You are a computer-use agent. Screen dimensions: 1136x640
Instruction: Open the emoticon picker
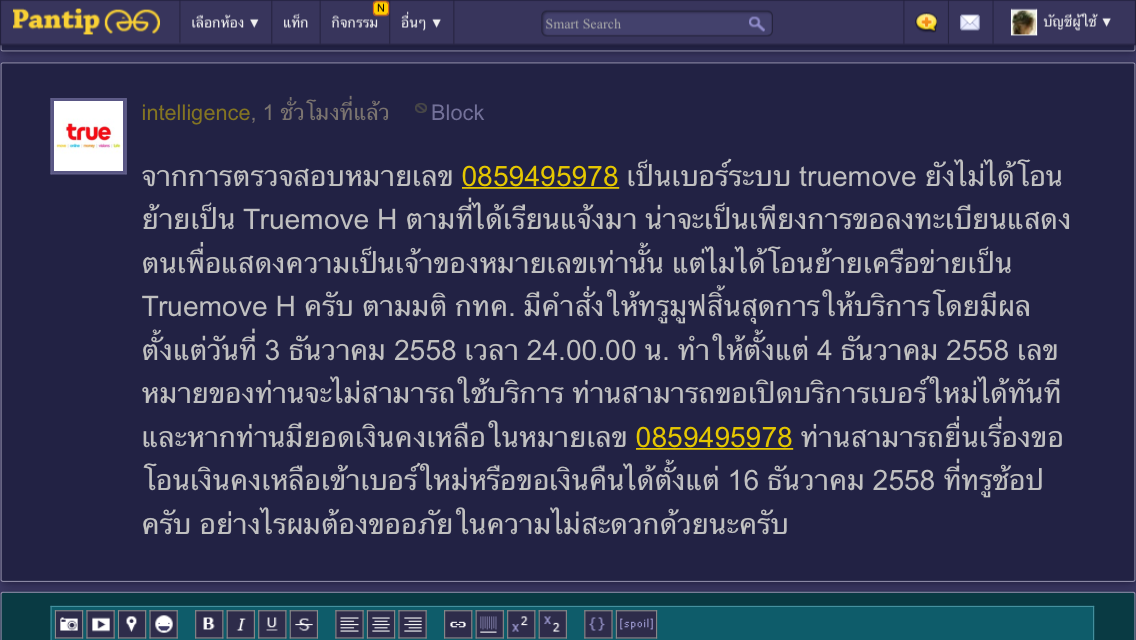click(x=164, y=624)
